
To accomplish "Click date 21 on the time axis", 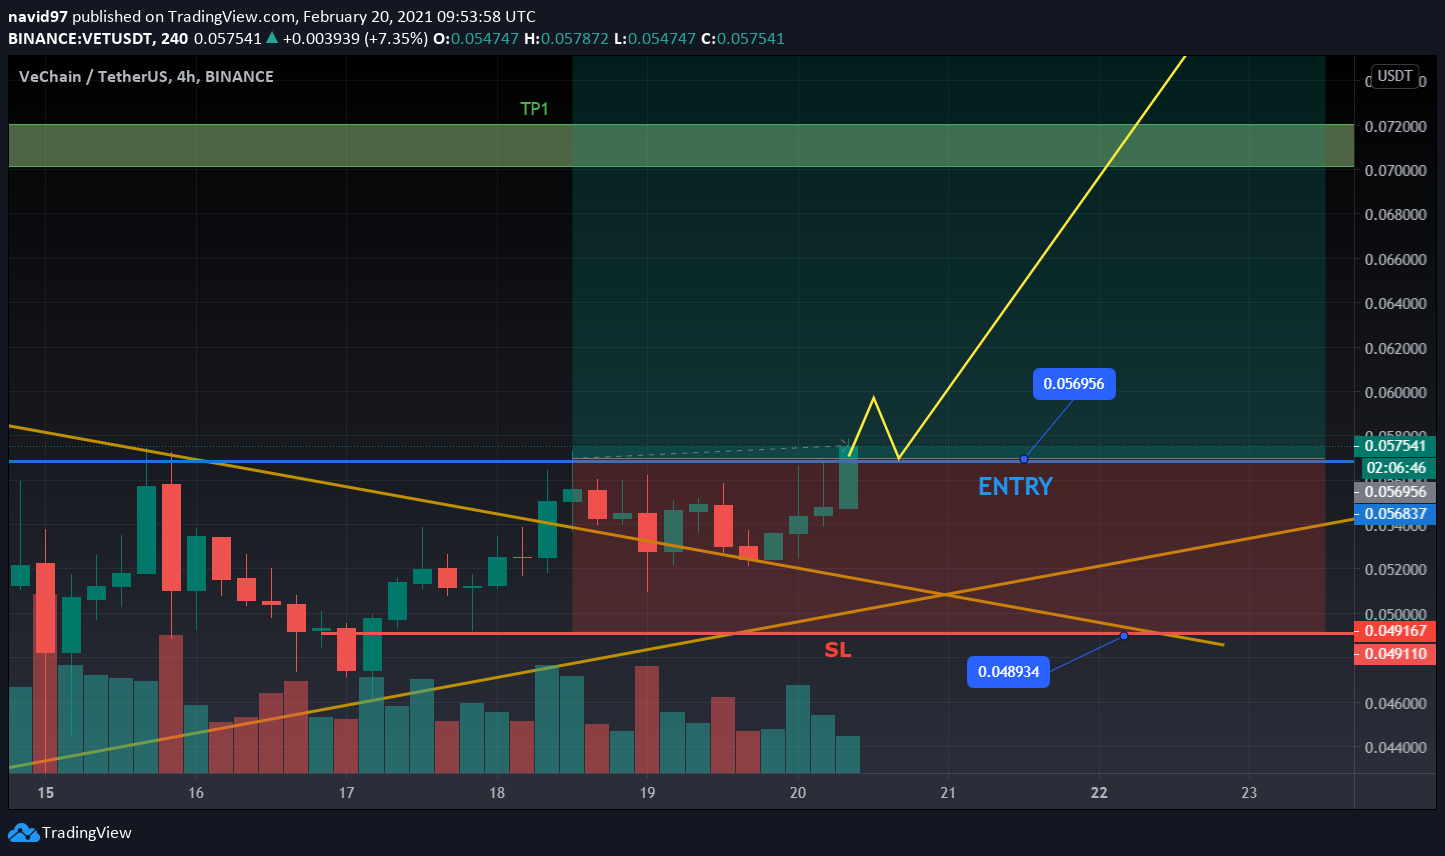I will click(948, 793).
